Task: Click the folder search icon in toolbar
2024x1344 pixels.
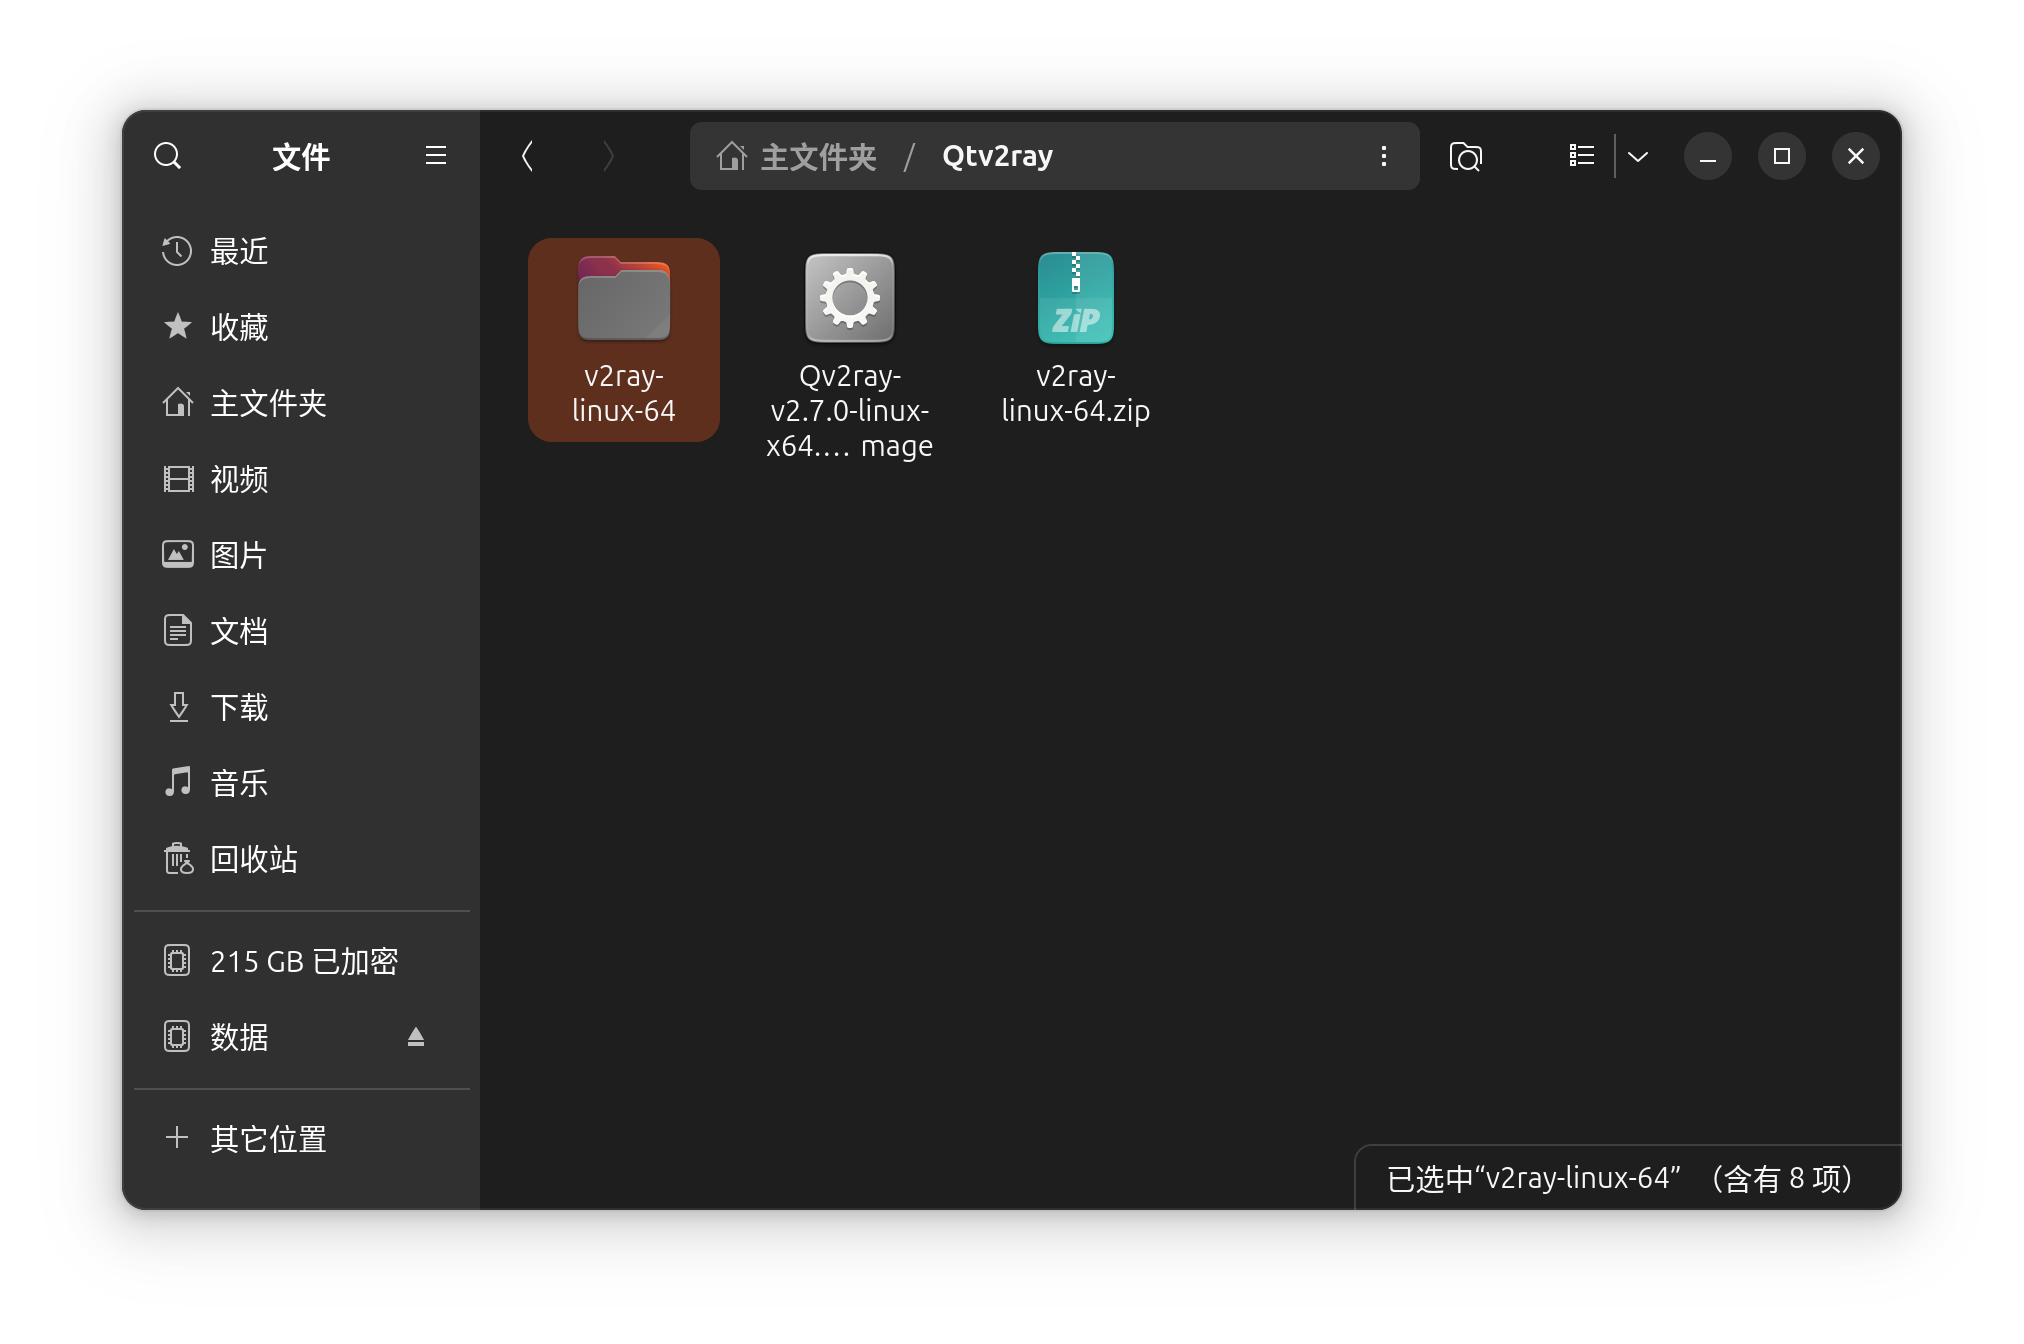Action: pos(1466,156)
